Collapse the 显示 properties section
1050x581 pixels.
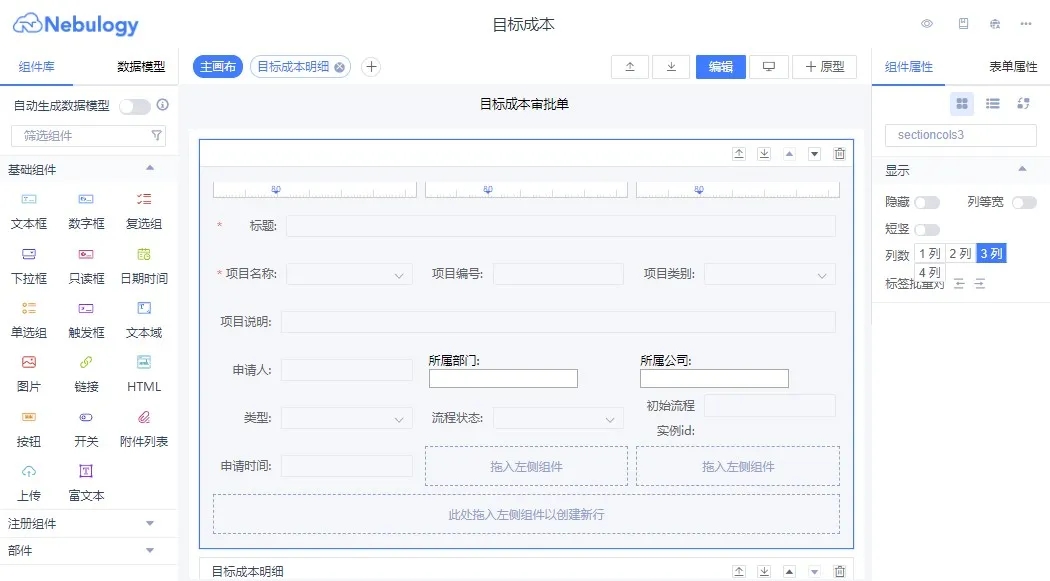coord(1023,169)
